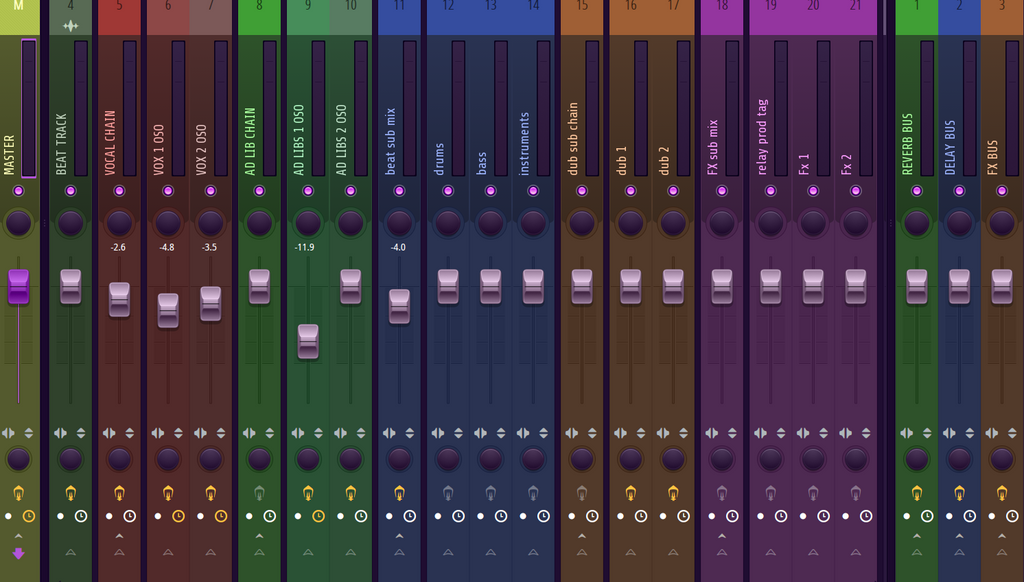The image size is (1024, 582).
Task: Click effect slots icon on VOX 2 OSO
Action: [210, 493]
